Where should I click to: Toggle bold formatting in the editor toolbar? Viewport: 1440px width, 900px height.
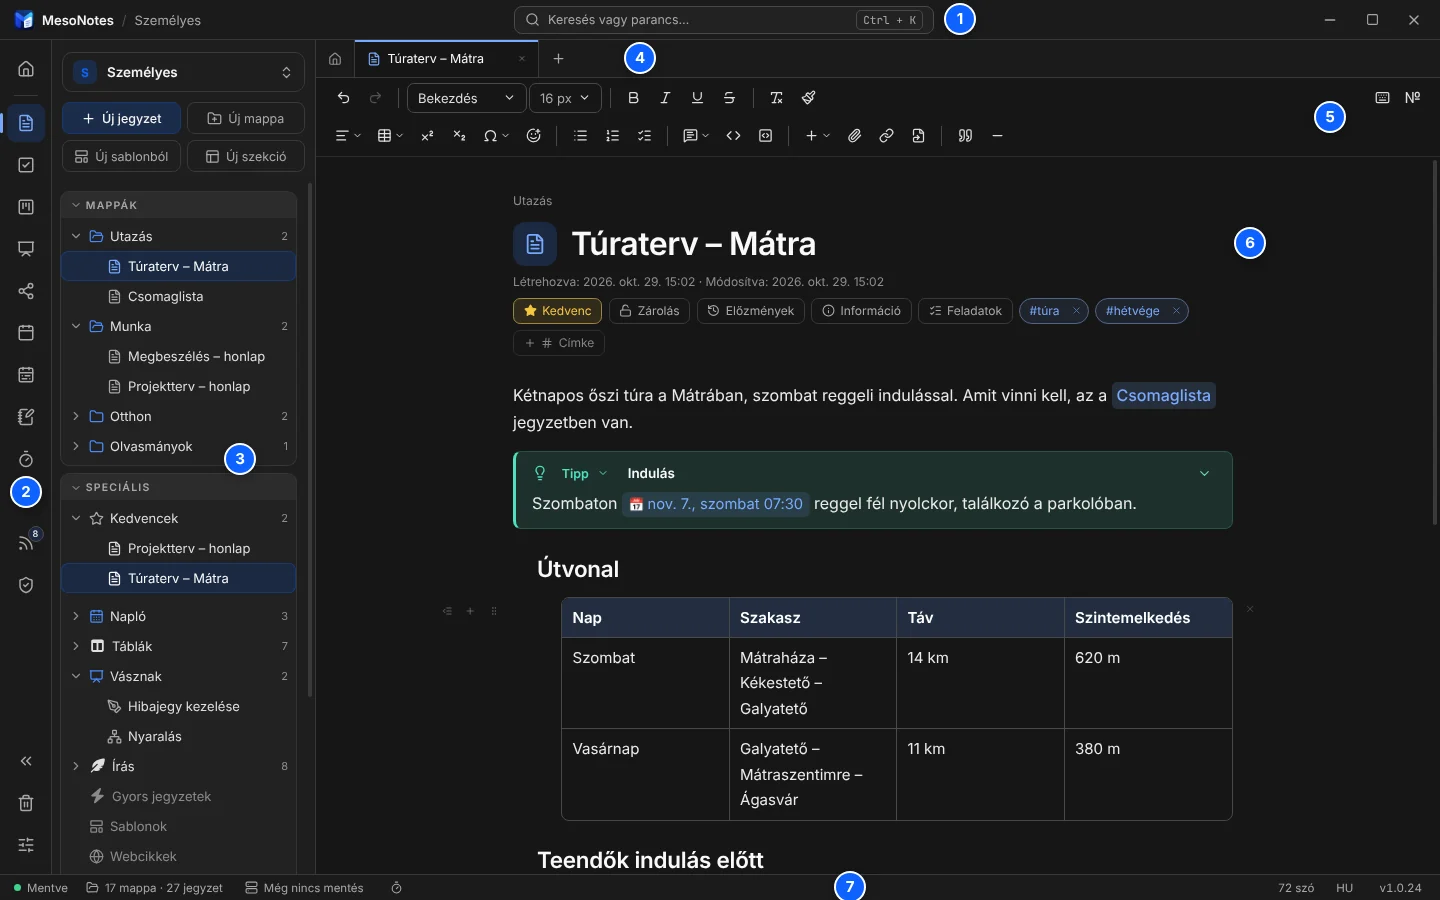(633, 98)
